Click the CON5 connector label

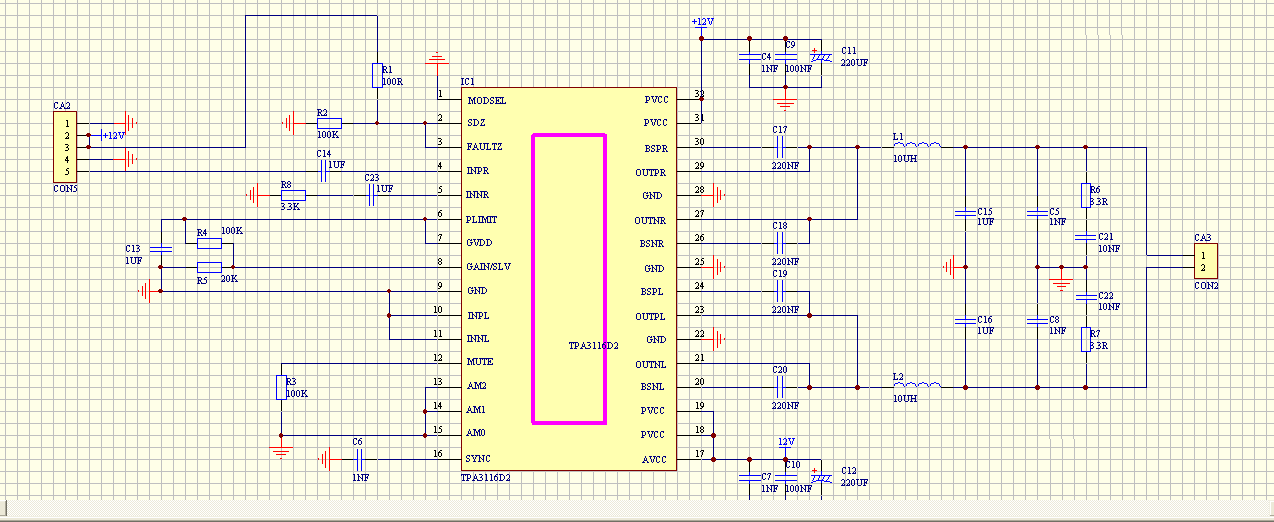(65, 188)
